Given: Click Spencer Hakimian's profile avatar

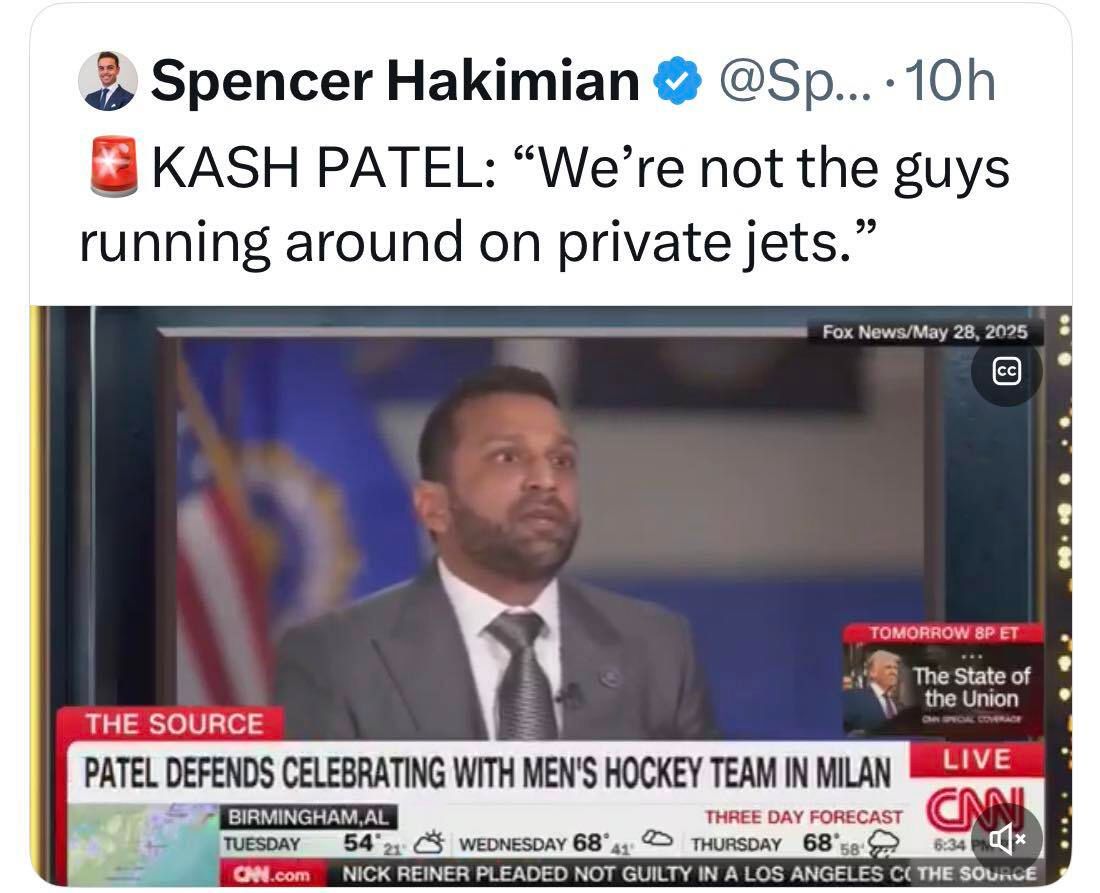Looking at the screenshot, I should 107,81.
